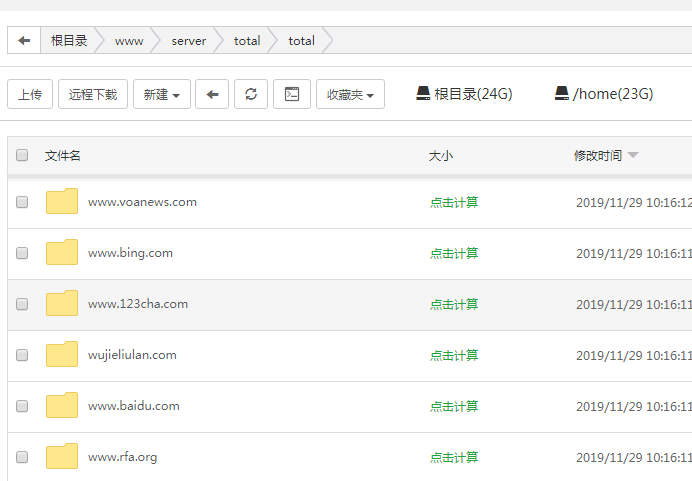Open the www.bing.com folder name

(130, 253)
